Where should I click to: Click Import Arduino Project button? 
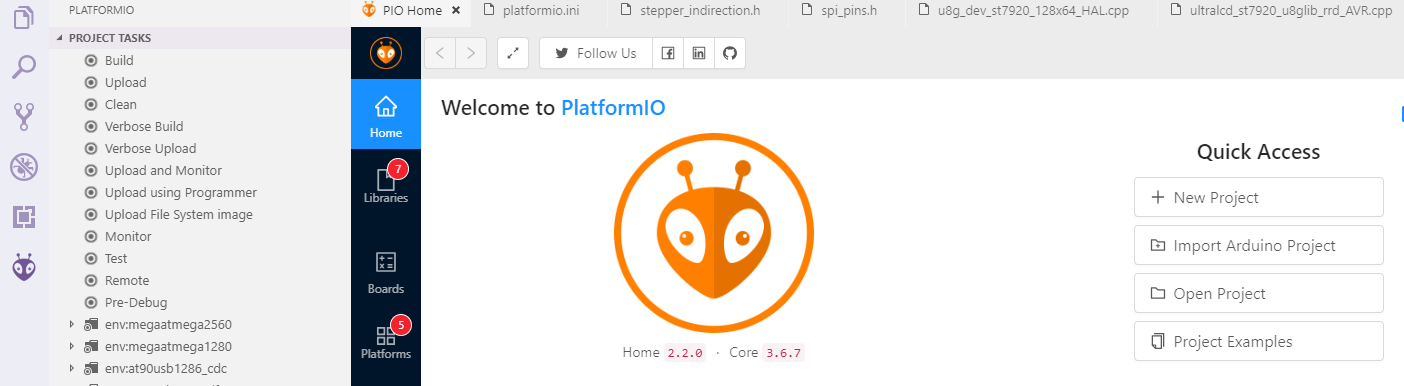(1259, 245)
